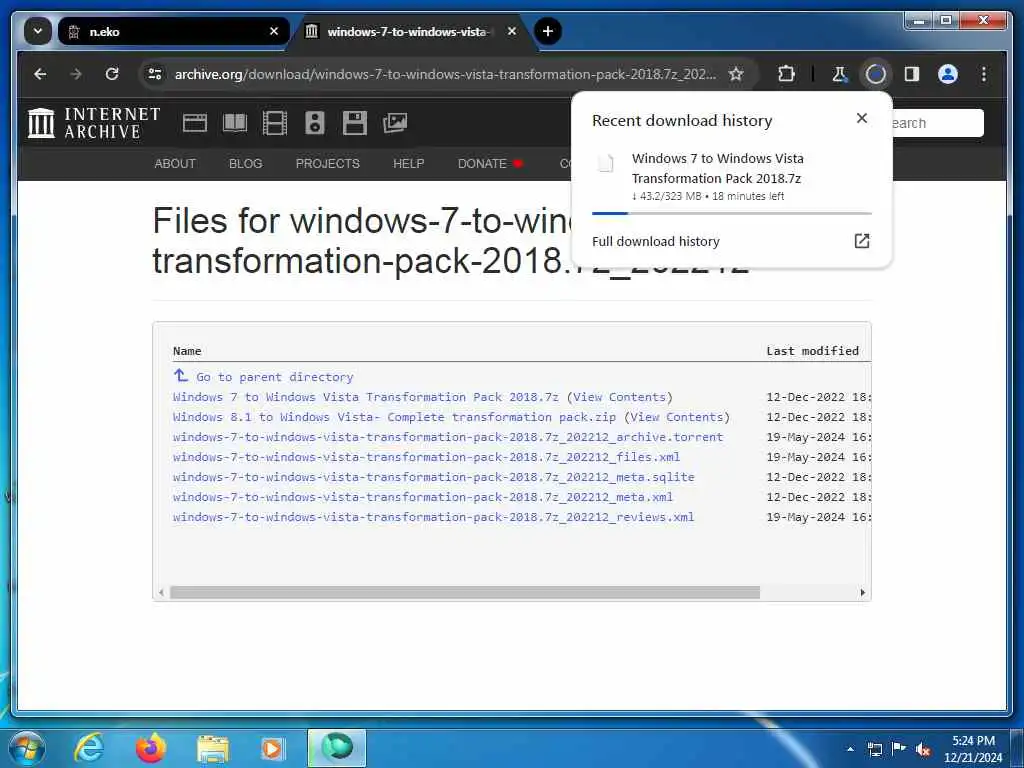Click the download progress bar

click(x=731, y=213)
